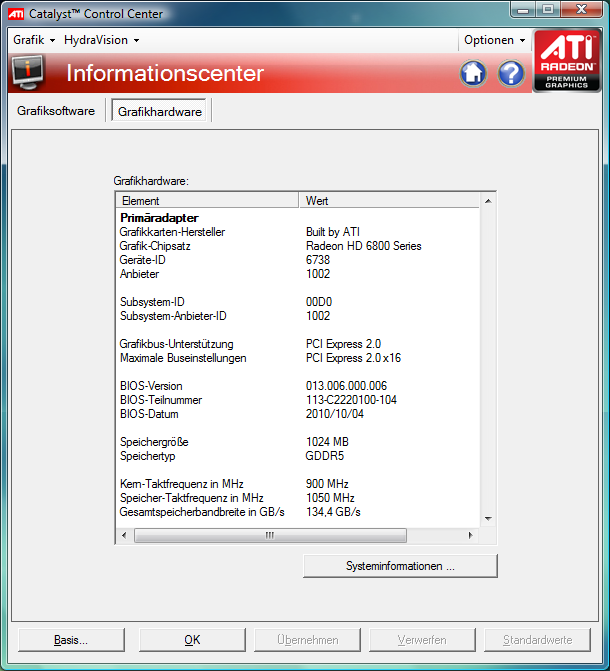The height and width of the screenshot is (671, 610).
Task: Click the horizontal scrollbar left arrow
Action: point(124,535)
